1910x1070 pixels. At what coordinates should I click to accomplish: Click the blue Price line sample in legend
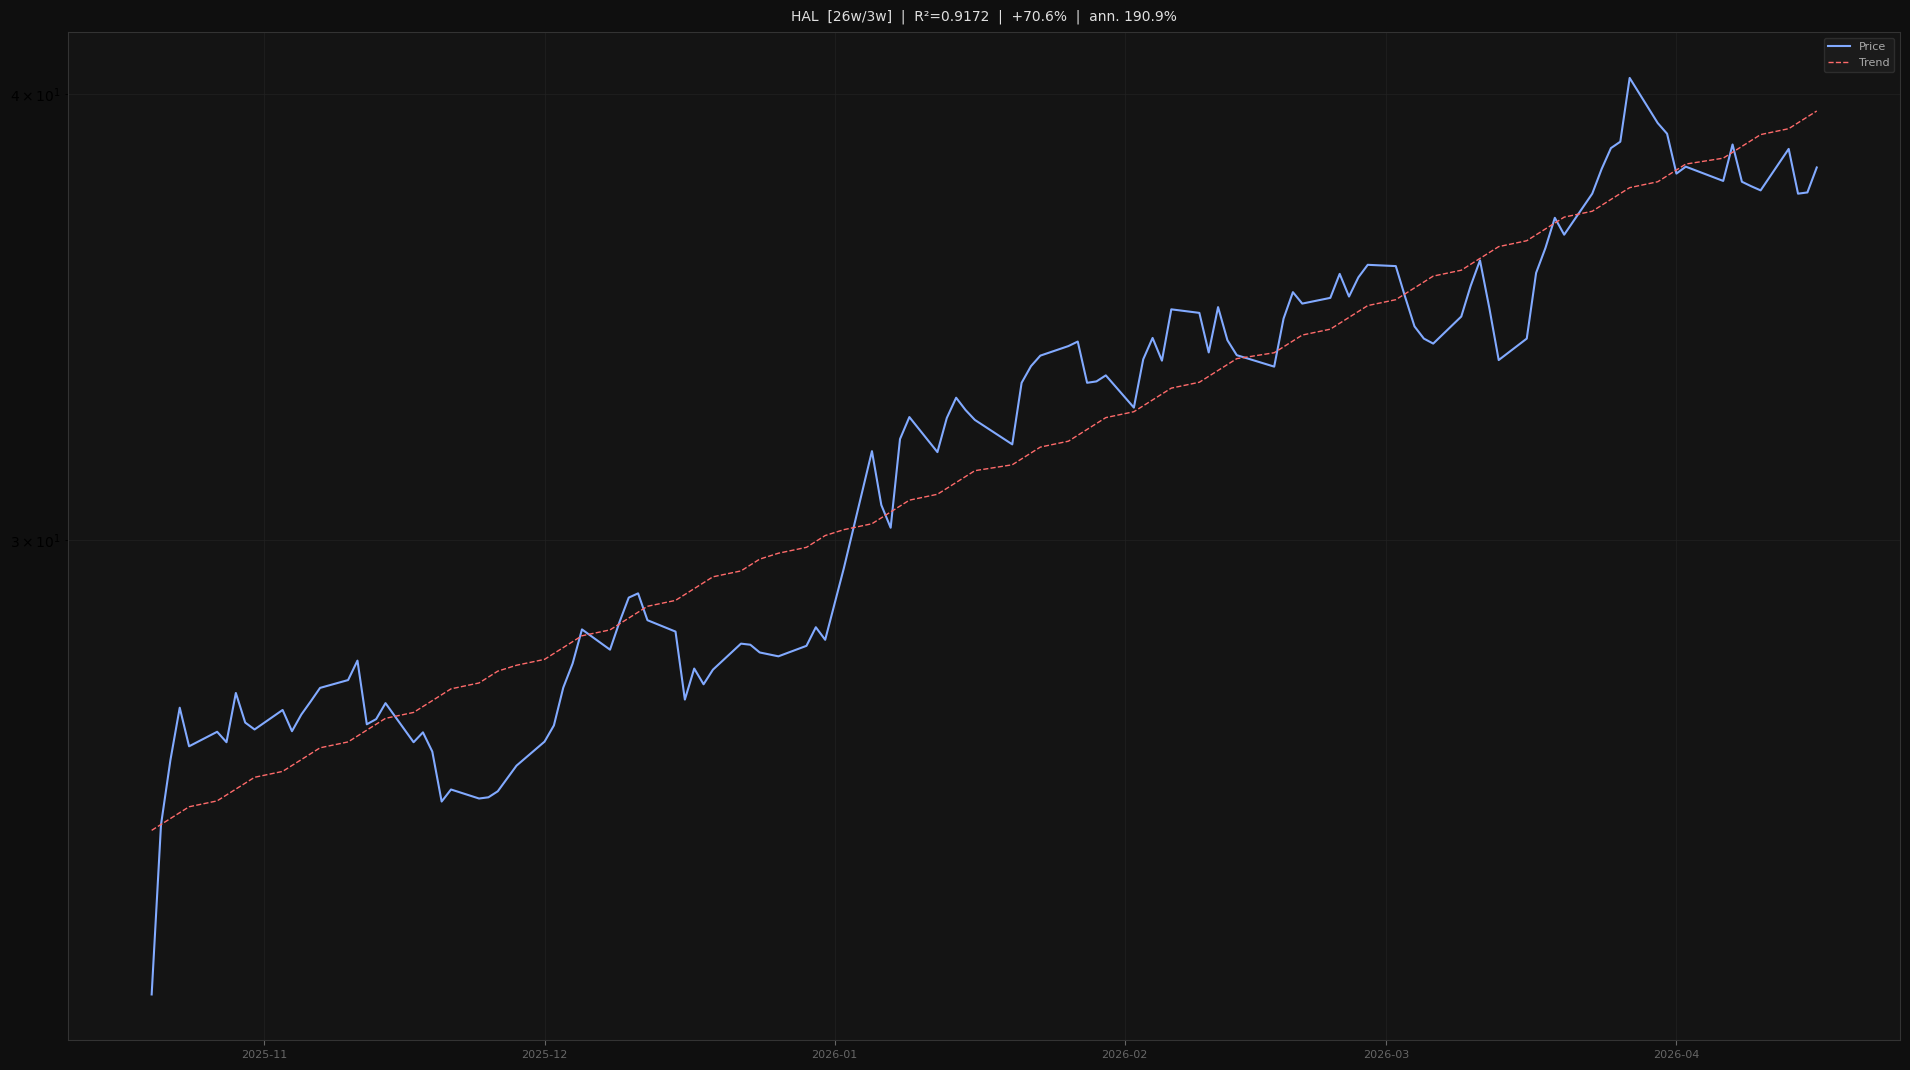1840,46
